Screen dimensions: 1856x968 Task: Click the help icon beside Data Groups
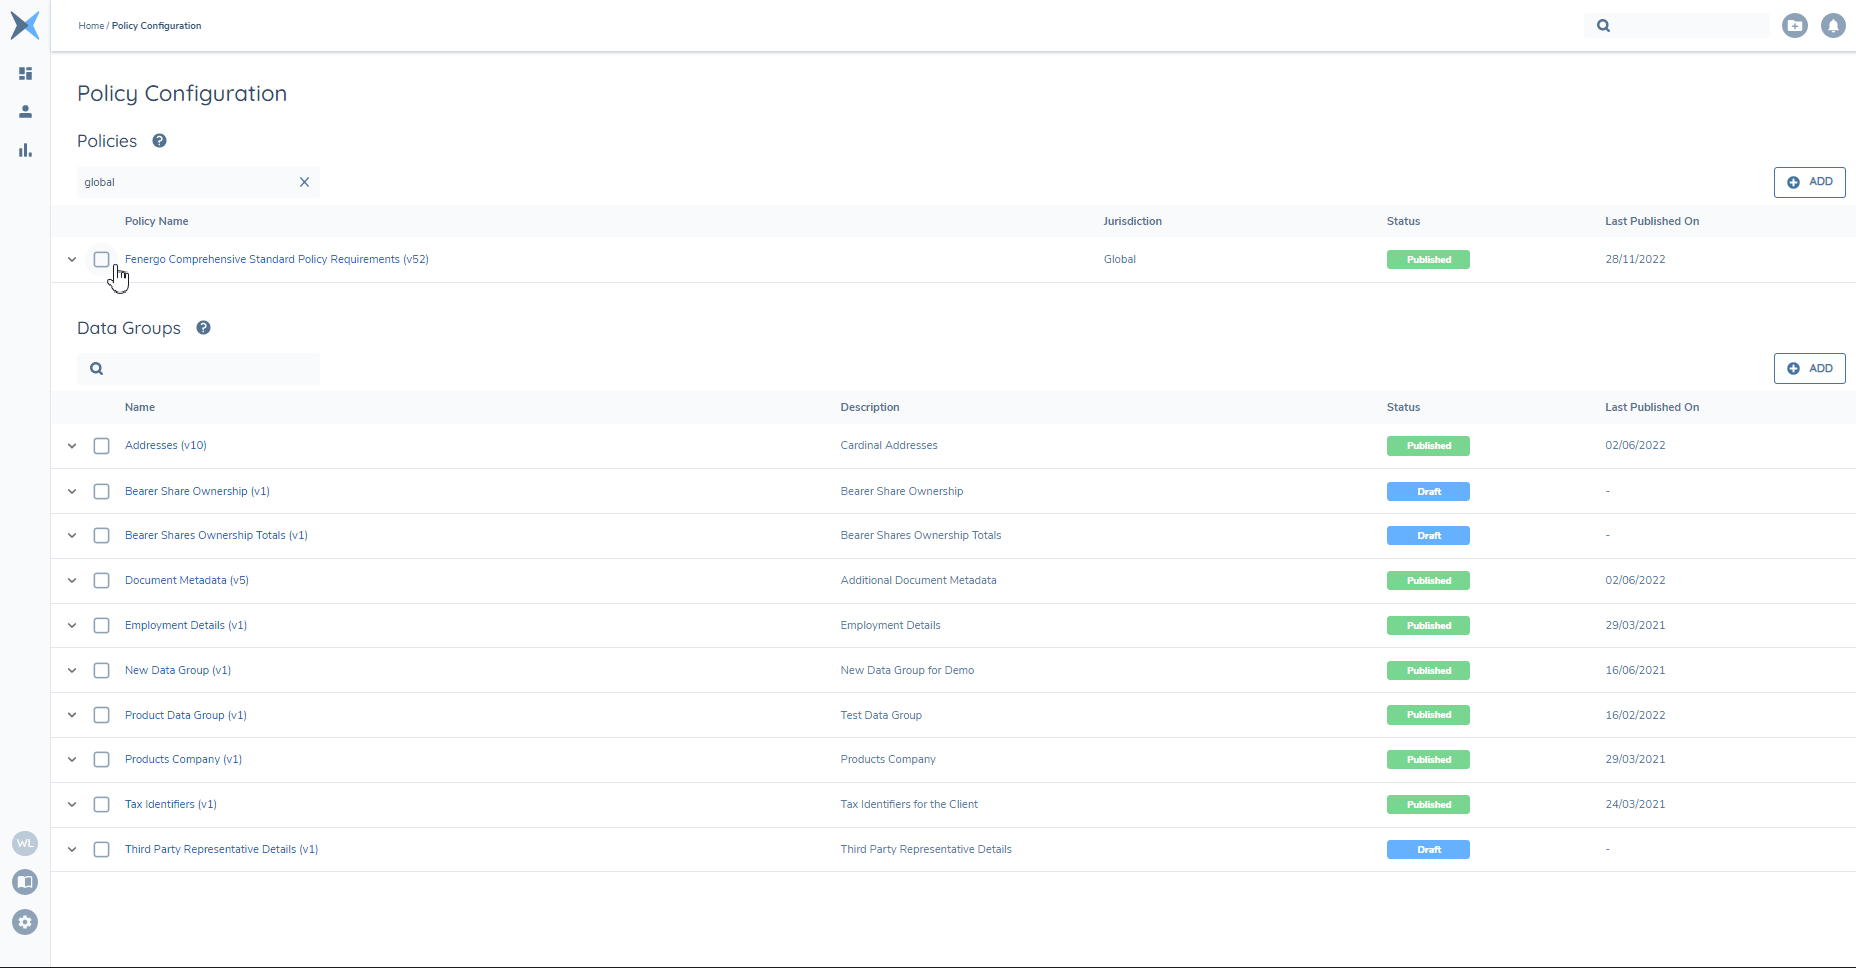pos(203,328)
